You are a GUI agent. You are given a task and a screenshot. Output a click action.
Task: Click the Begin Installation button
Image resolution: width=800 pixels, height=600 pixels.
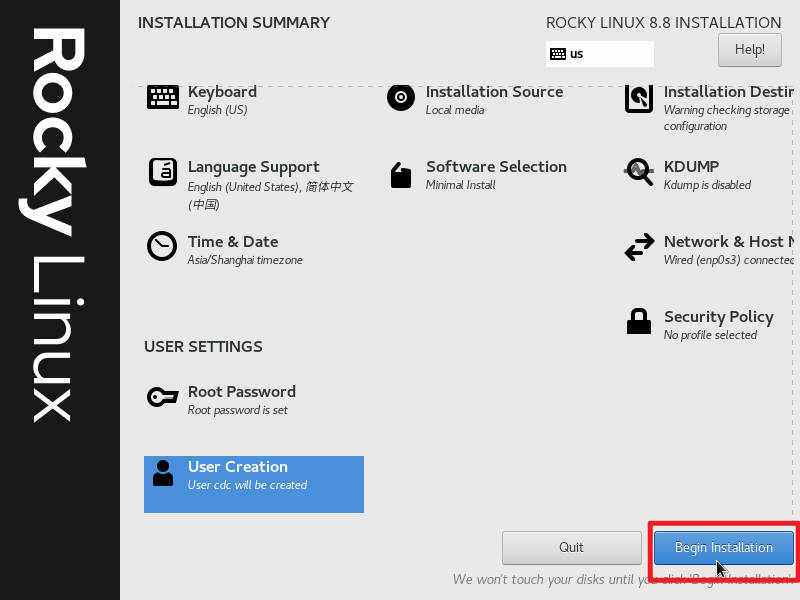click(723, 547)
